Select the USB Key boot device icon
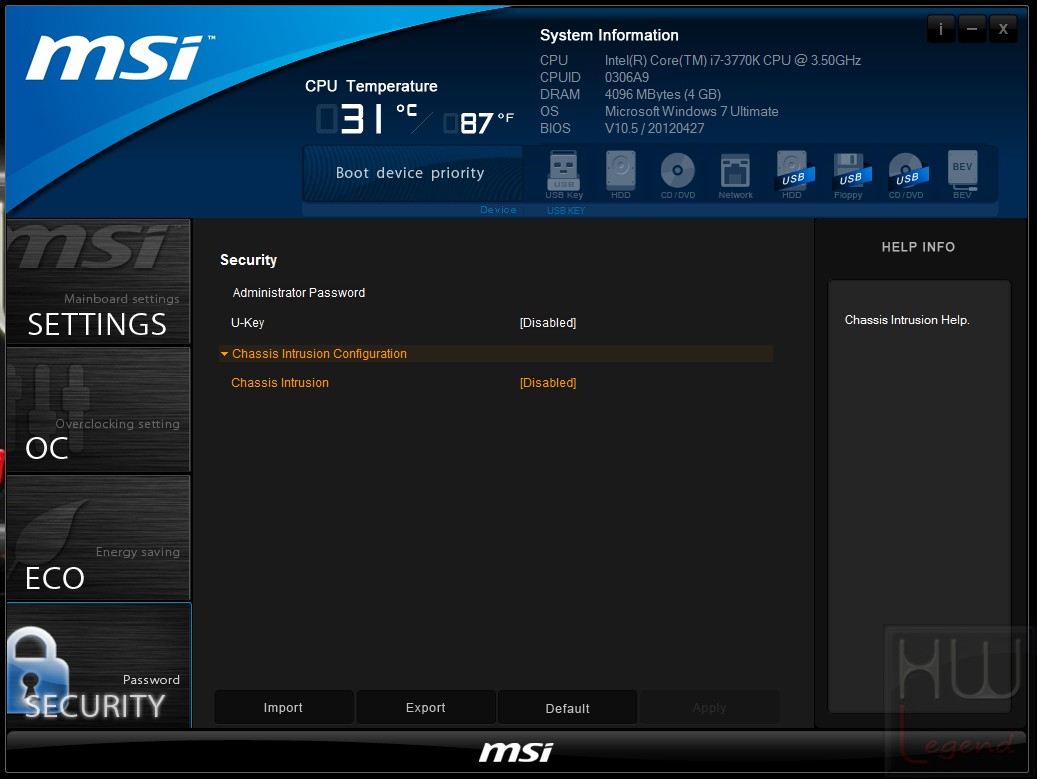Screen dimensions: 1037x779 [x=564, y=175]
